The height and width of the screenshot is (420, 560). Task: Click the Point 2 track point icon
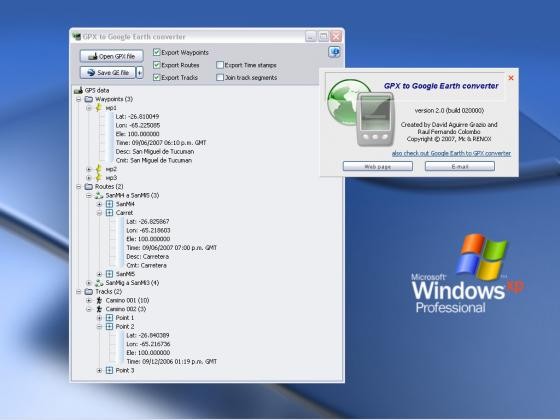110,326
